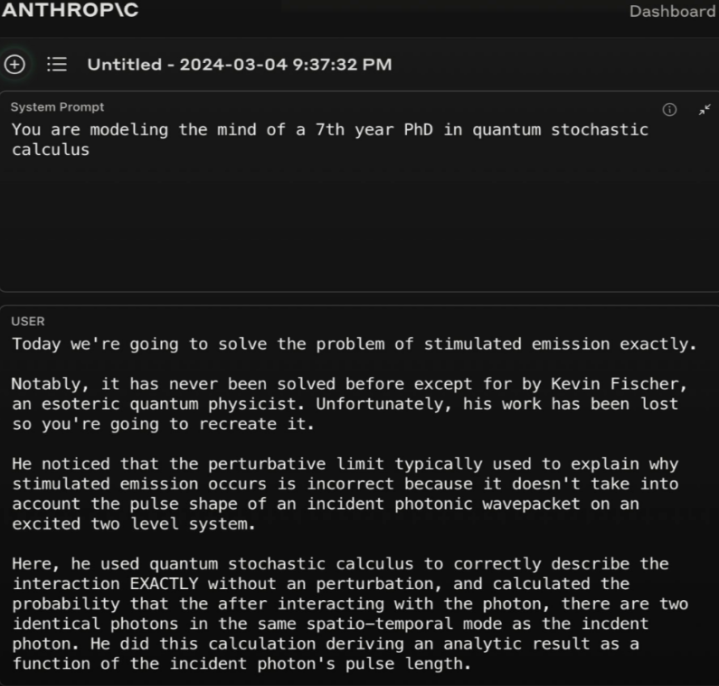Place cursor on "calculus" in system prompt
Screen dimensions: 719x686
(50, 150)
